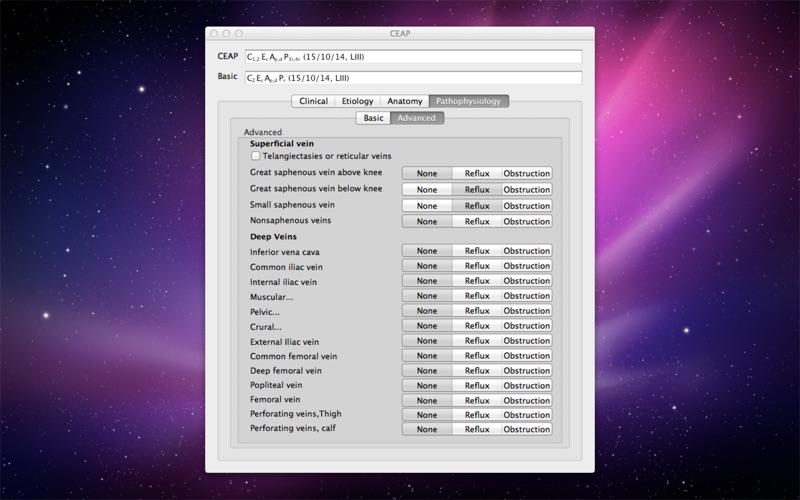Image resolution: width=800 pixels, height=500 pixels.
Task: Set Femoral vein row to Obstruction
Action: [527, 401]
